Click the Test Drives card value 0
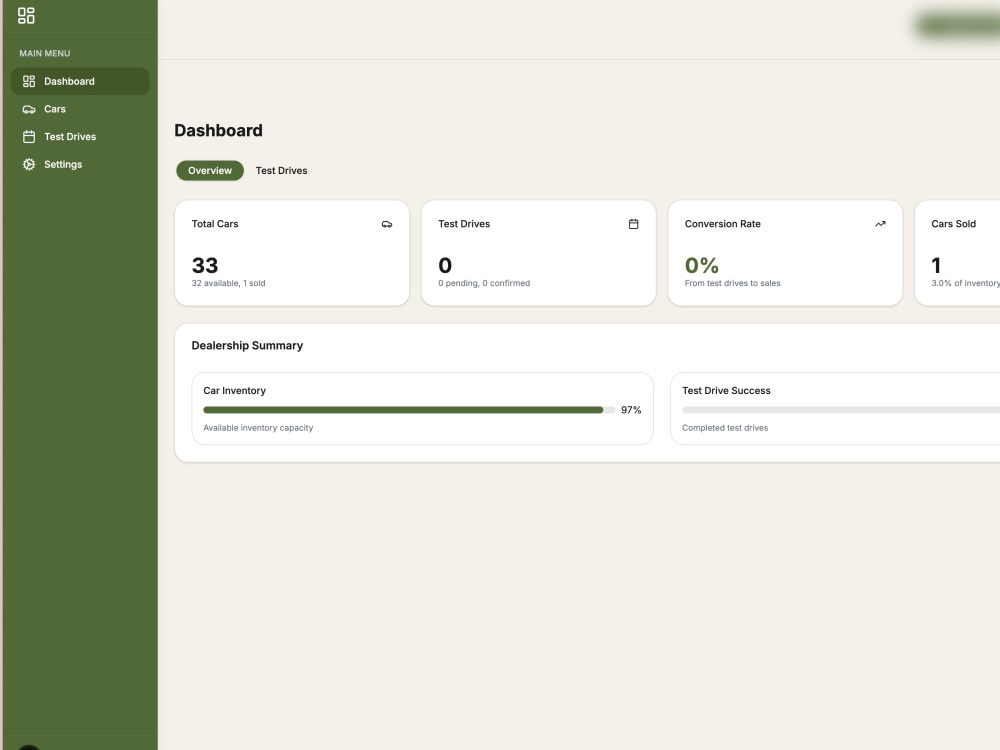 coord(445,265)
